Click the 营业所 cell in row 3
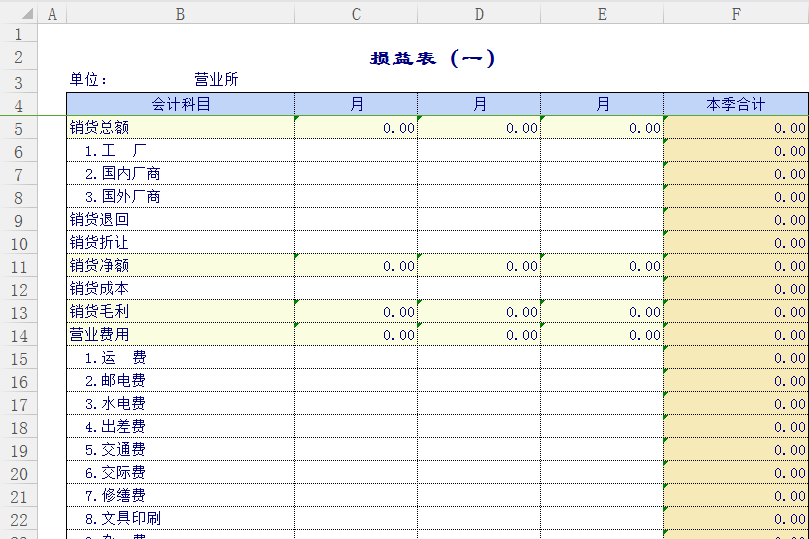 tap(216, 80)
